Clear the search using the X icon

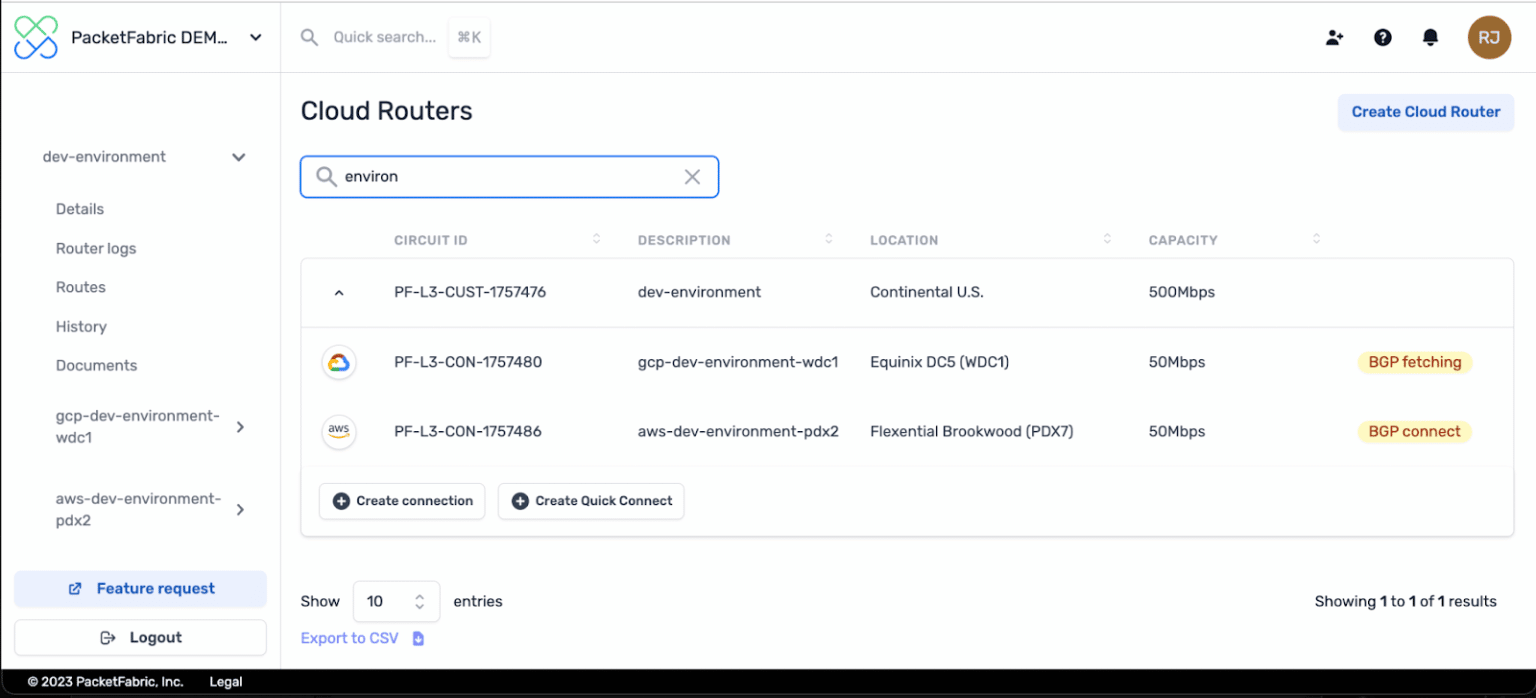tap(692, 176)
